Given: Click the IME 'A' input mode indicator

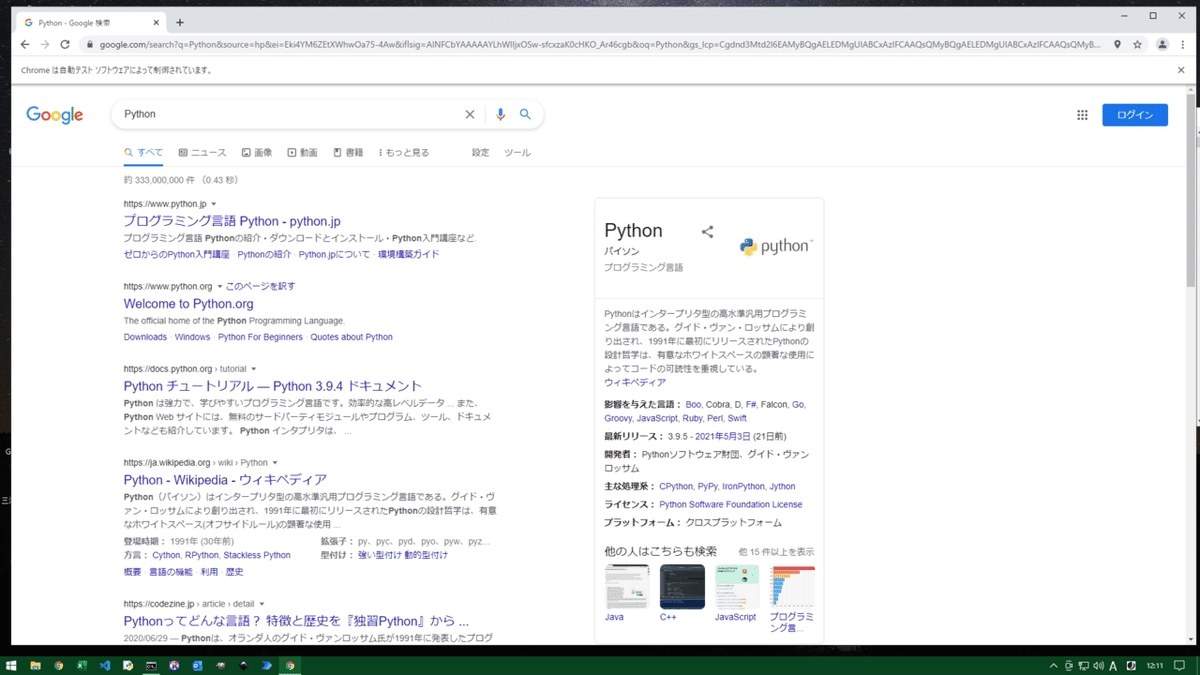Looking at the screenshot, I should tap(1114, 665).
